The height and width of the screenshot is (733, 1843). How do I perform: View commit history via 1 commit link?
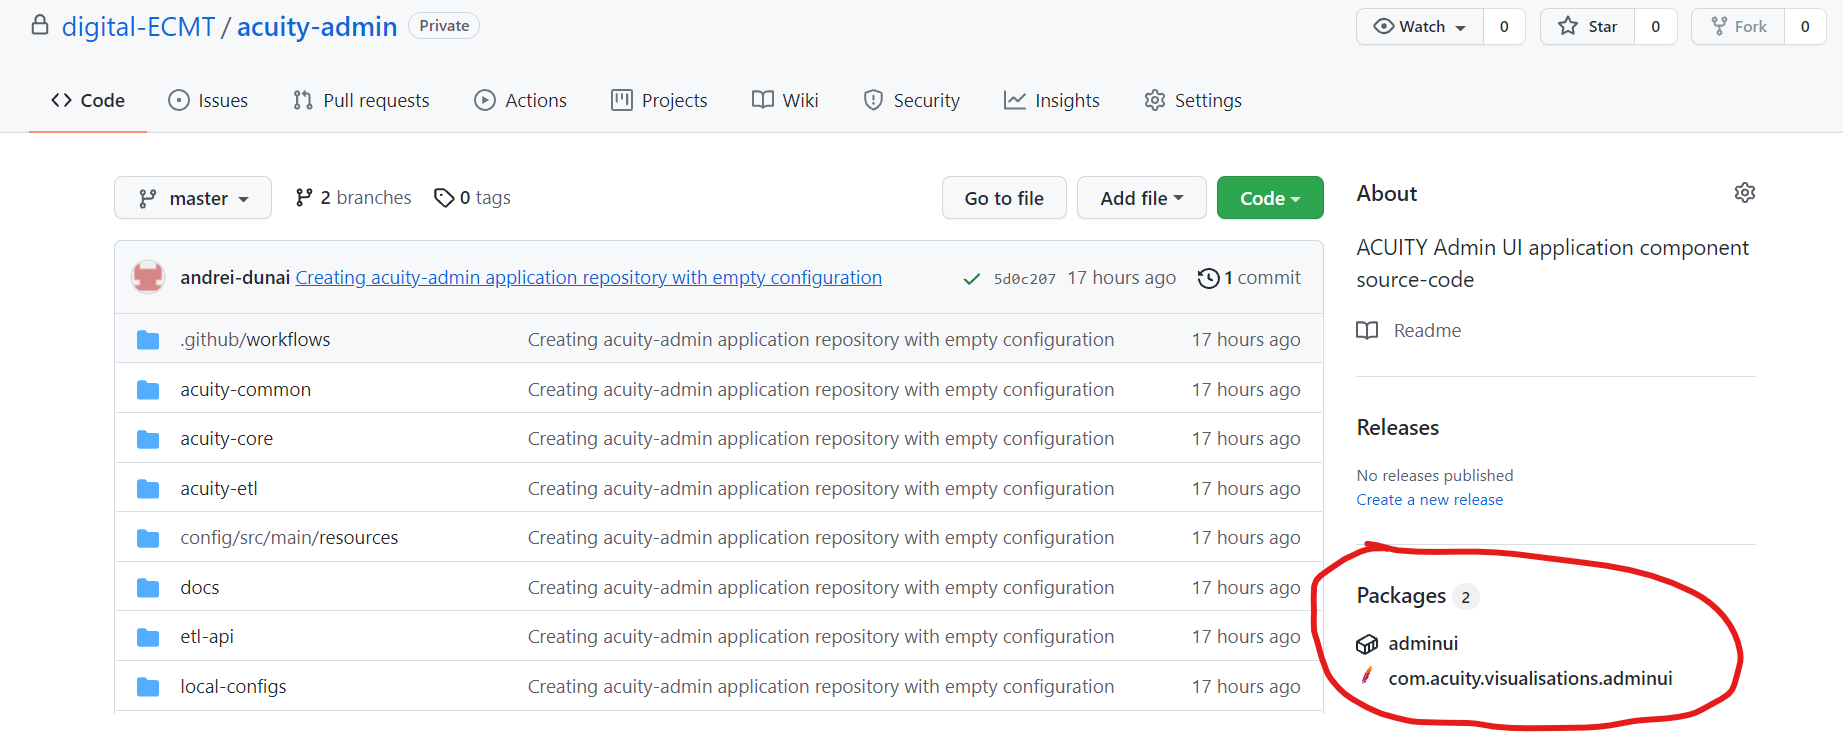pos(1249,278)
